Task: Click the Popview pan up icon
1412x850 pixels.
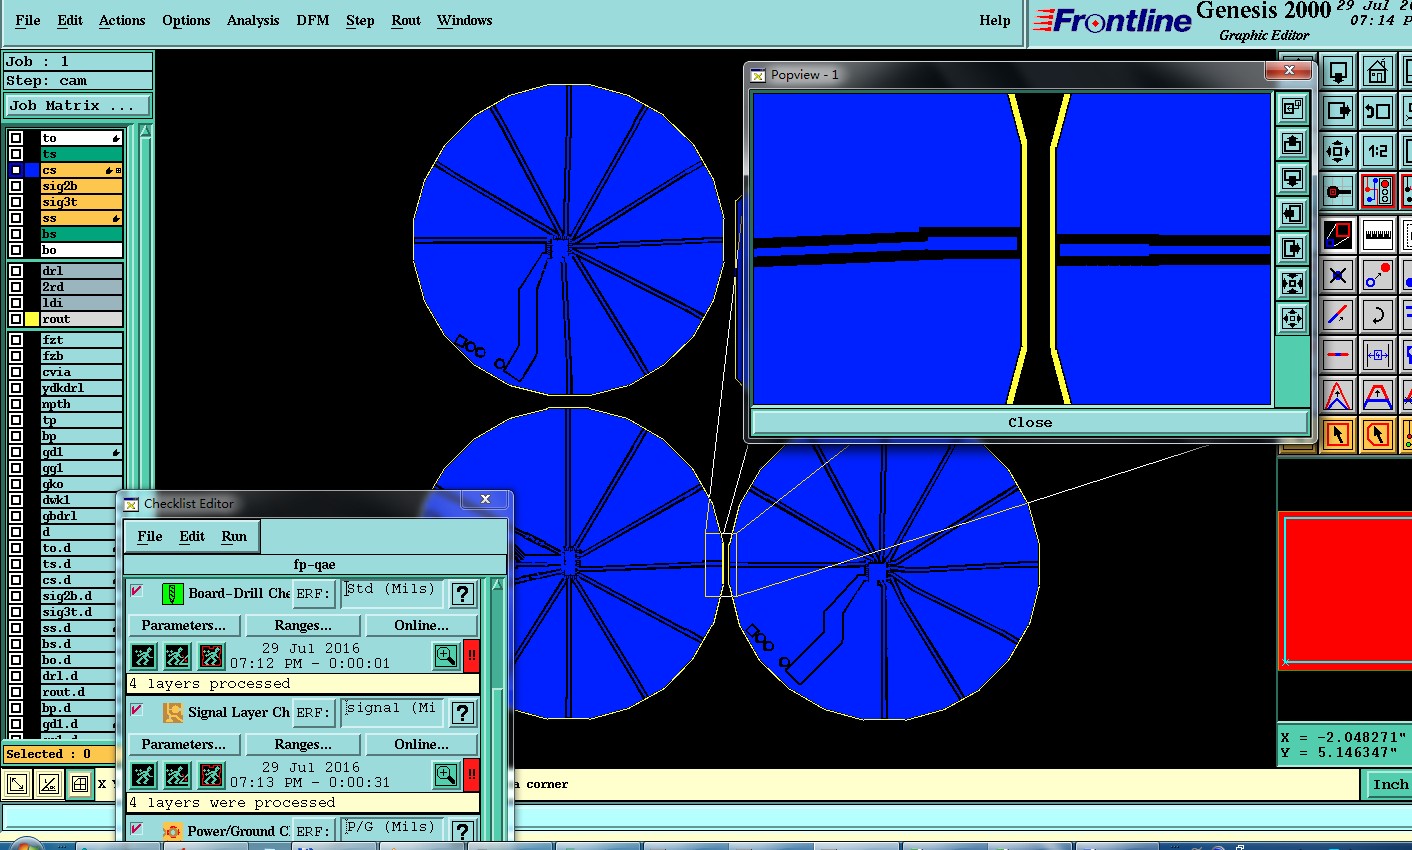Action: (1292, 143)
